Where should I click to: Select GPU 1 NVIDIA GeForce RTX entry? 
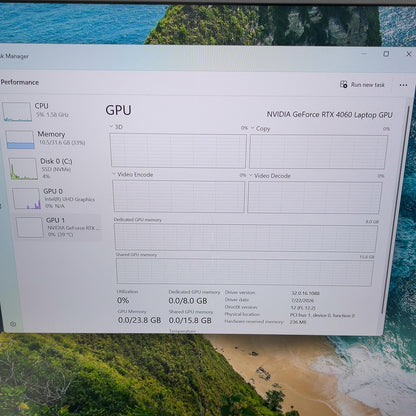pos(58,227)
